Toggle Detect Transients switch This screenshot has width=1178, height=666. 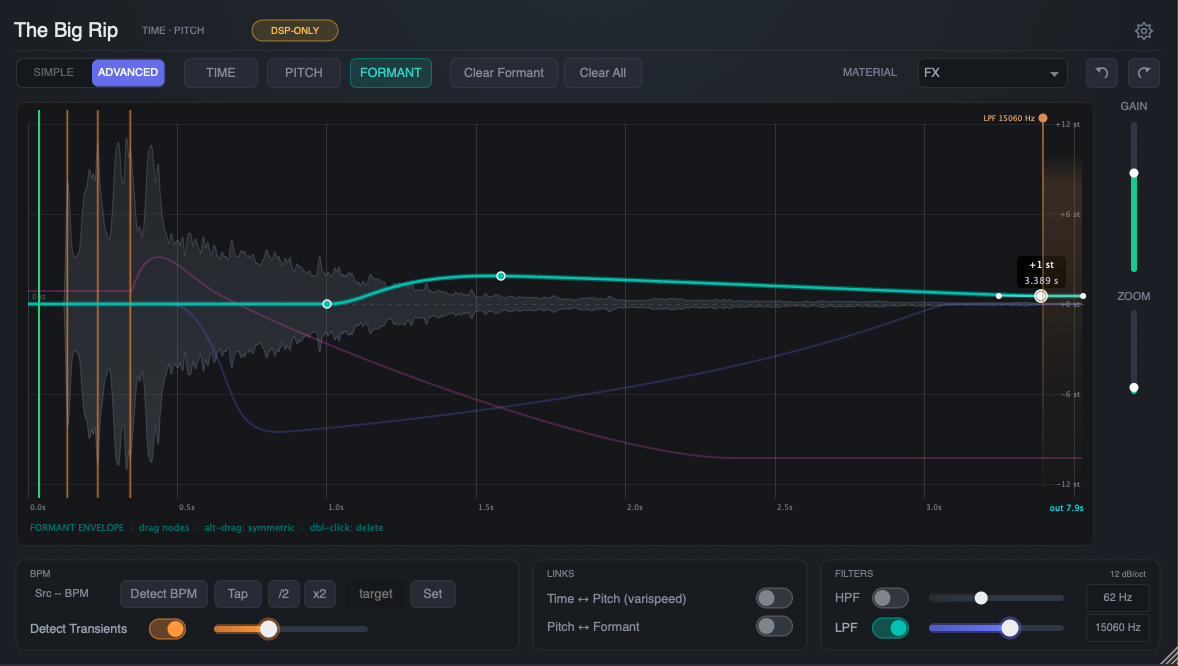(x=168, y=628)
